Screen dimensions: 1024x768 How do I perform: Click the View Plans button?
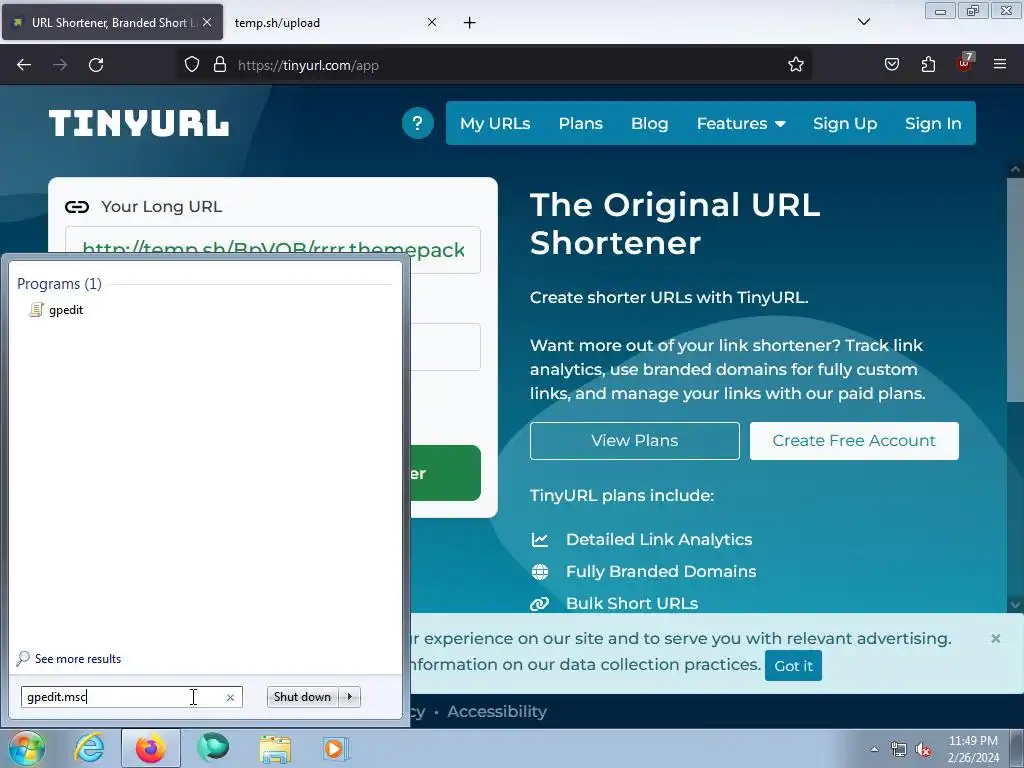pos(635,441)
